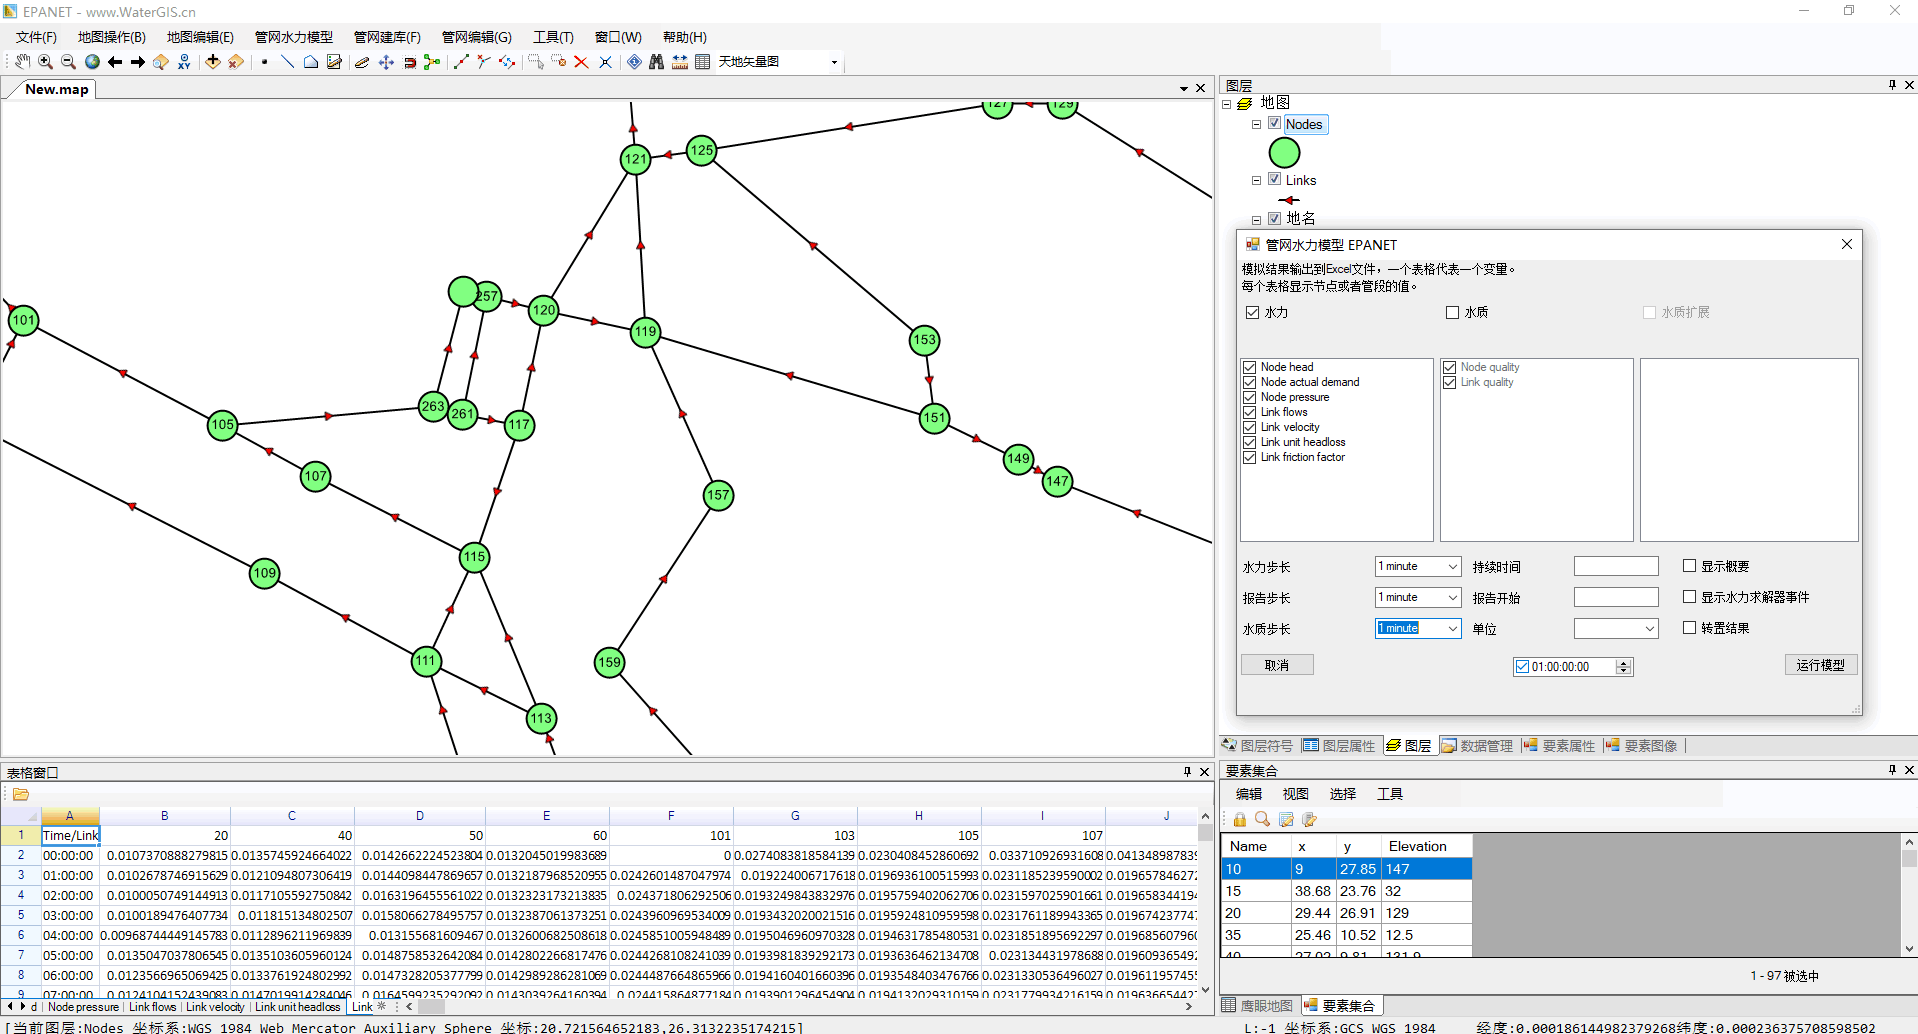The image size is (1918, 1034).
Task: Click the 持续时间 duration input field
Action: pyautogui.click(x=1615, y=567)
